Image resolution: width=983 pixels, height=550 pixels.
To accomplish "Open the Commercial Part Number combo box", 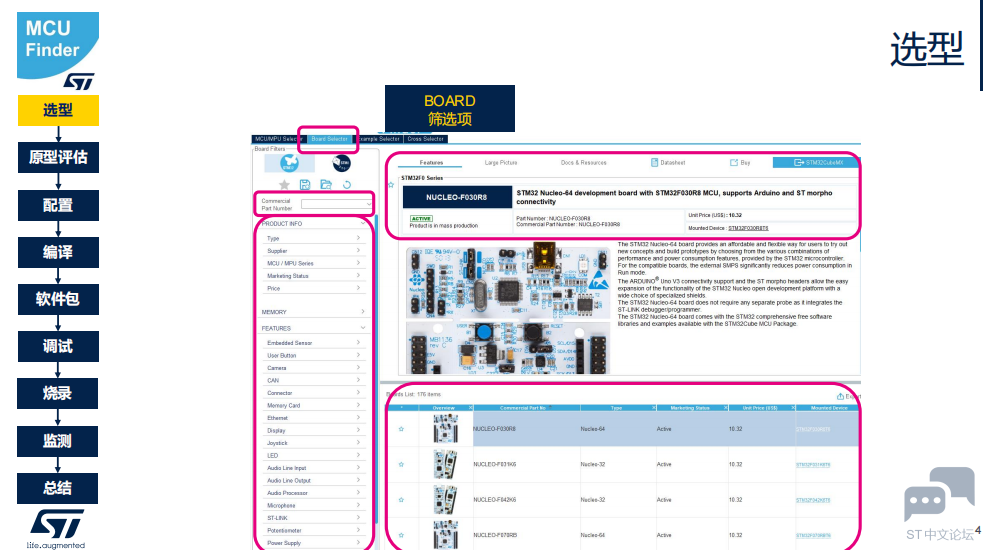I will coord(337,204).
